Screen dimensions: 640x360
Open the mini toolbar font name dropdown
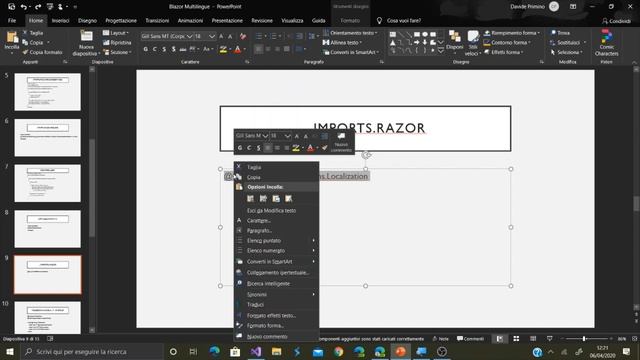coord(265,136)
